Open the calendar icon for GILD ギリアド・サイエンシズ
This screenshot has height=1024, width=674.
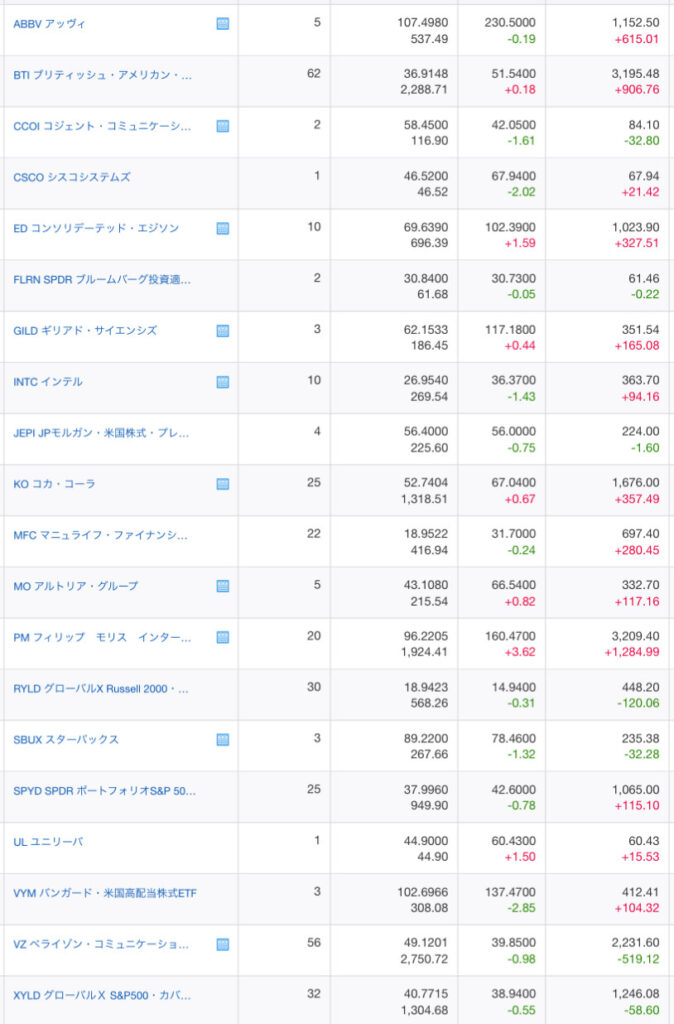[x=223, y=331]
